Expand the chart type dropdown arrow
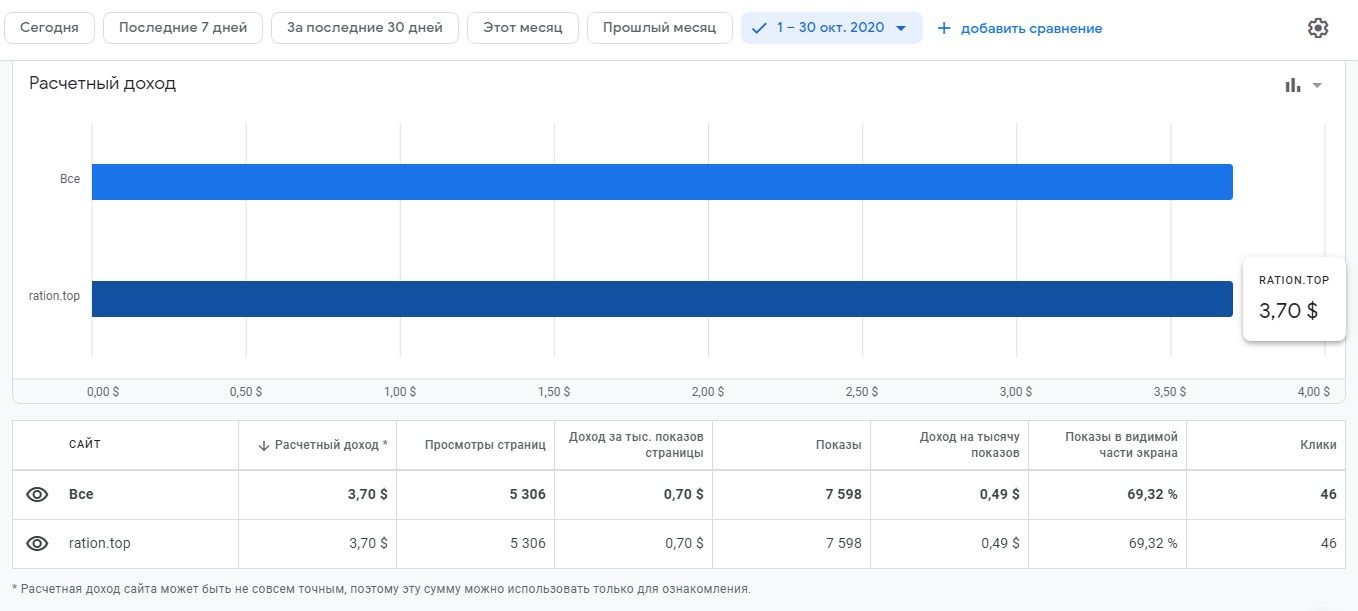 point(1317,85)
